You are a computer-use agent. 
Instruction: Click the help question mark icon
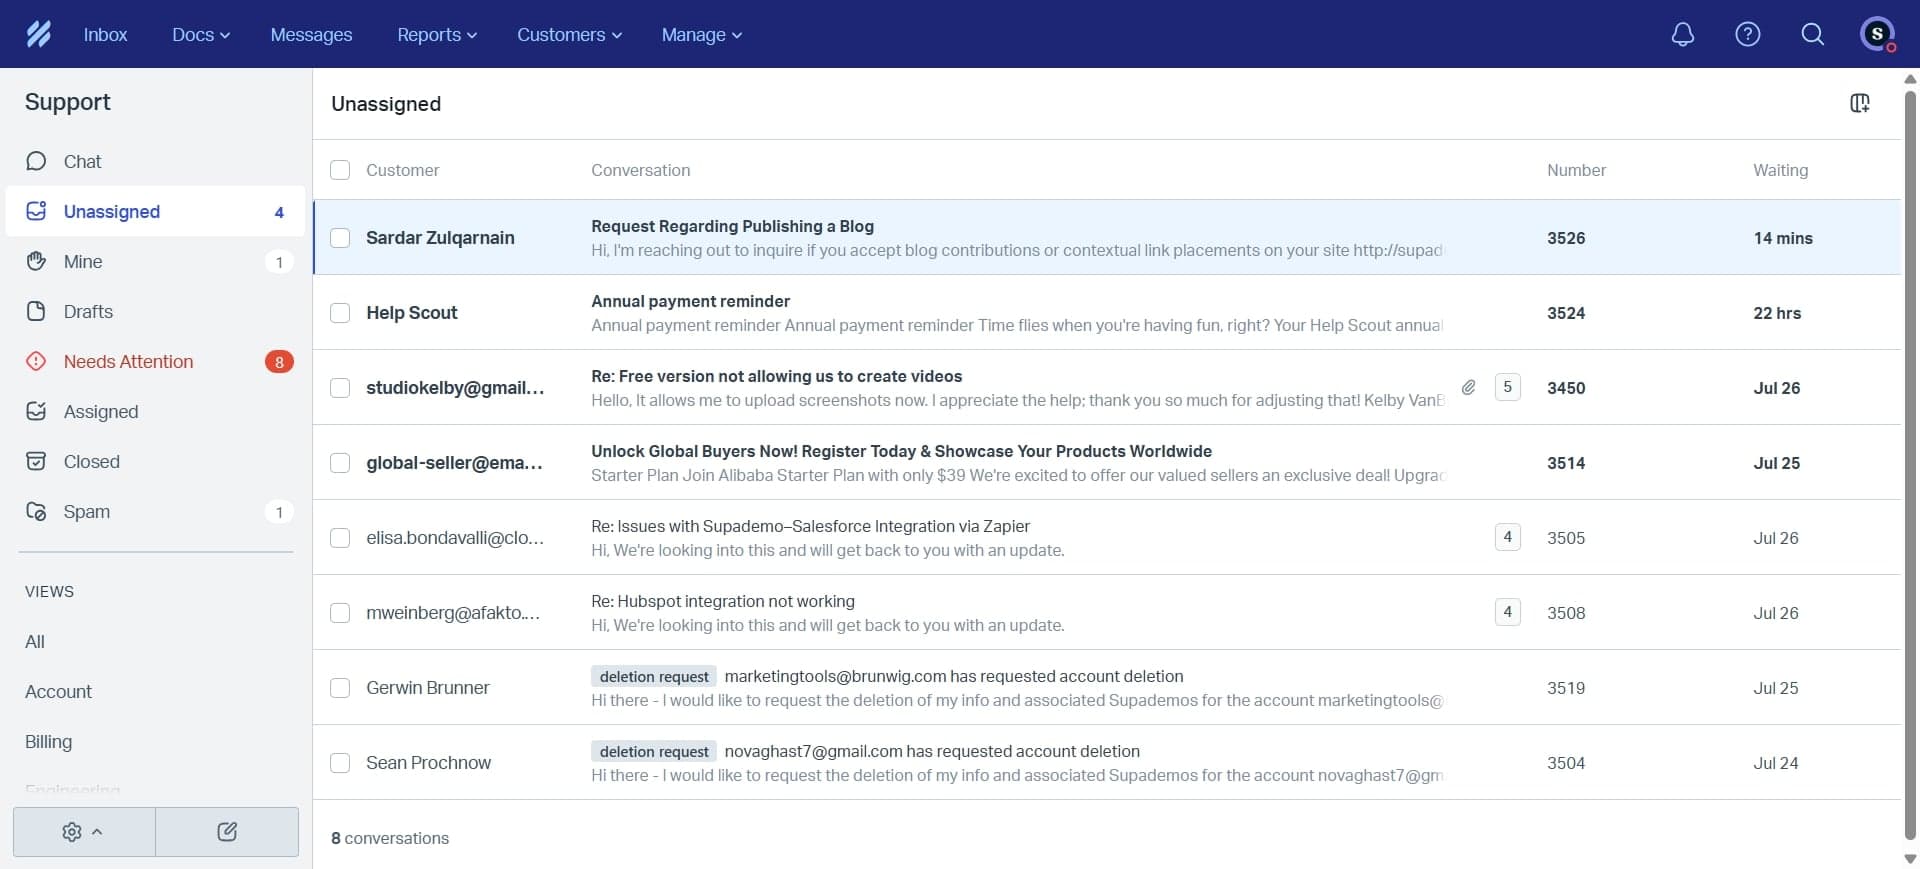[x=1747, y=34]
